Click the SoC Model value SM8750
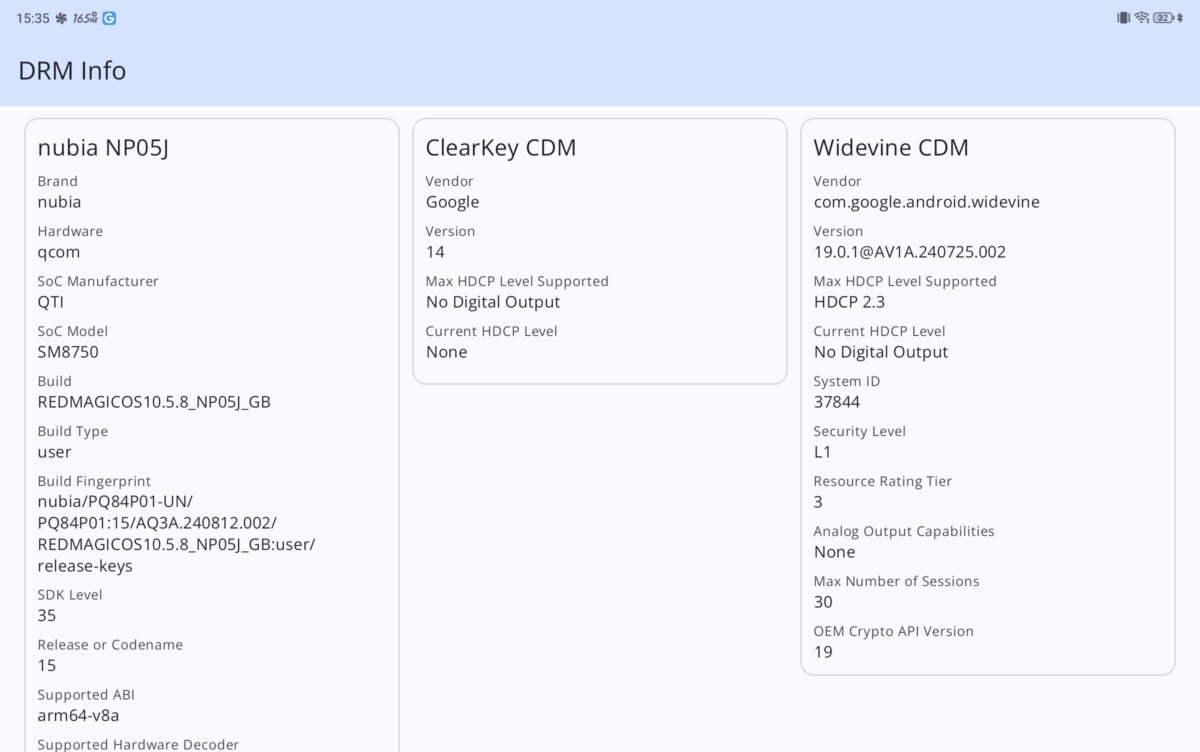Image resolution: width=1200 pixels, height=752 pixels. click(x=68, y=352)
